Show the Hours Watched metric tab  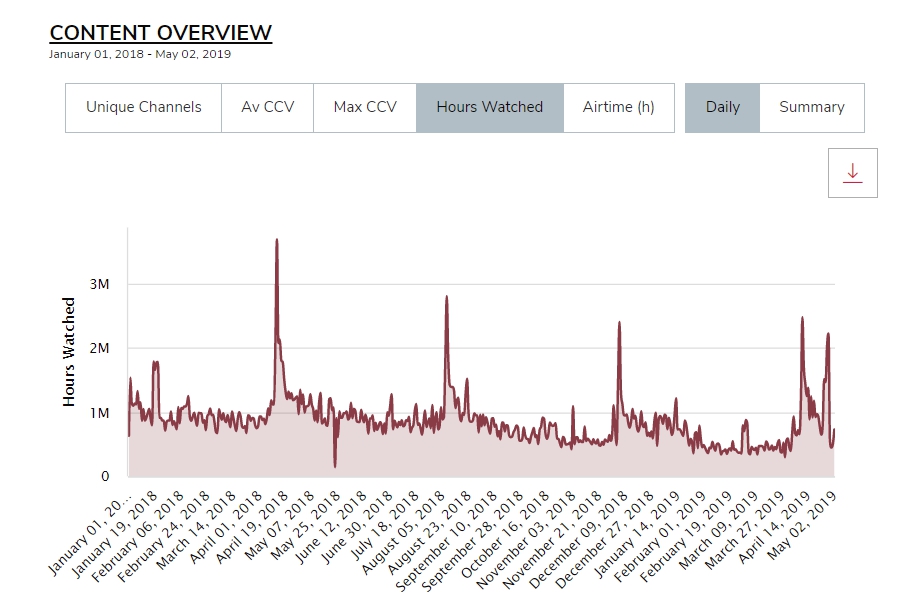(490, 108)
